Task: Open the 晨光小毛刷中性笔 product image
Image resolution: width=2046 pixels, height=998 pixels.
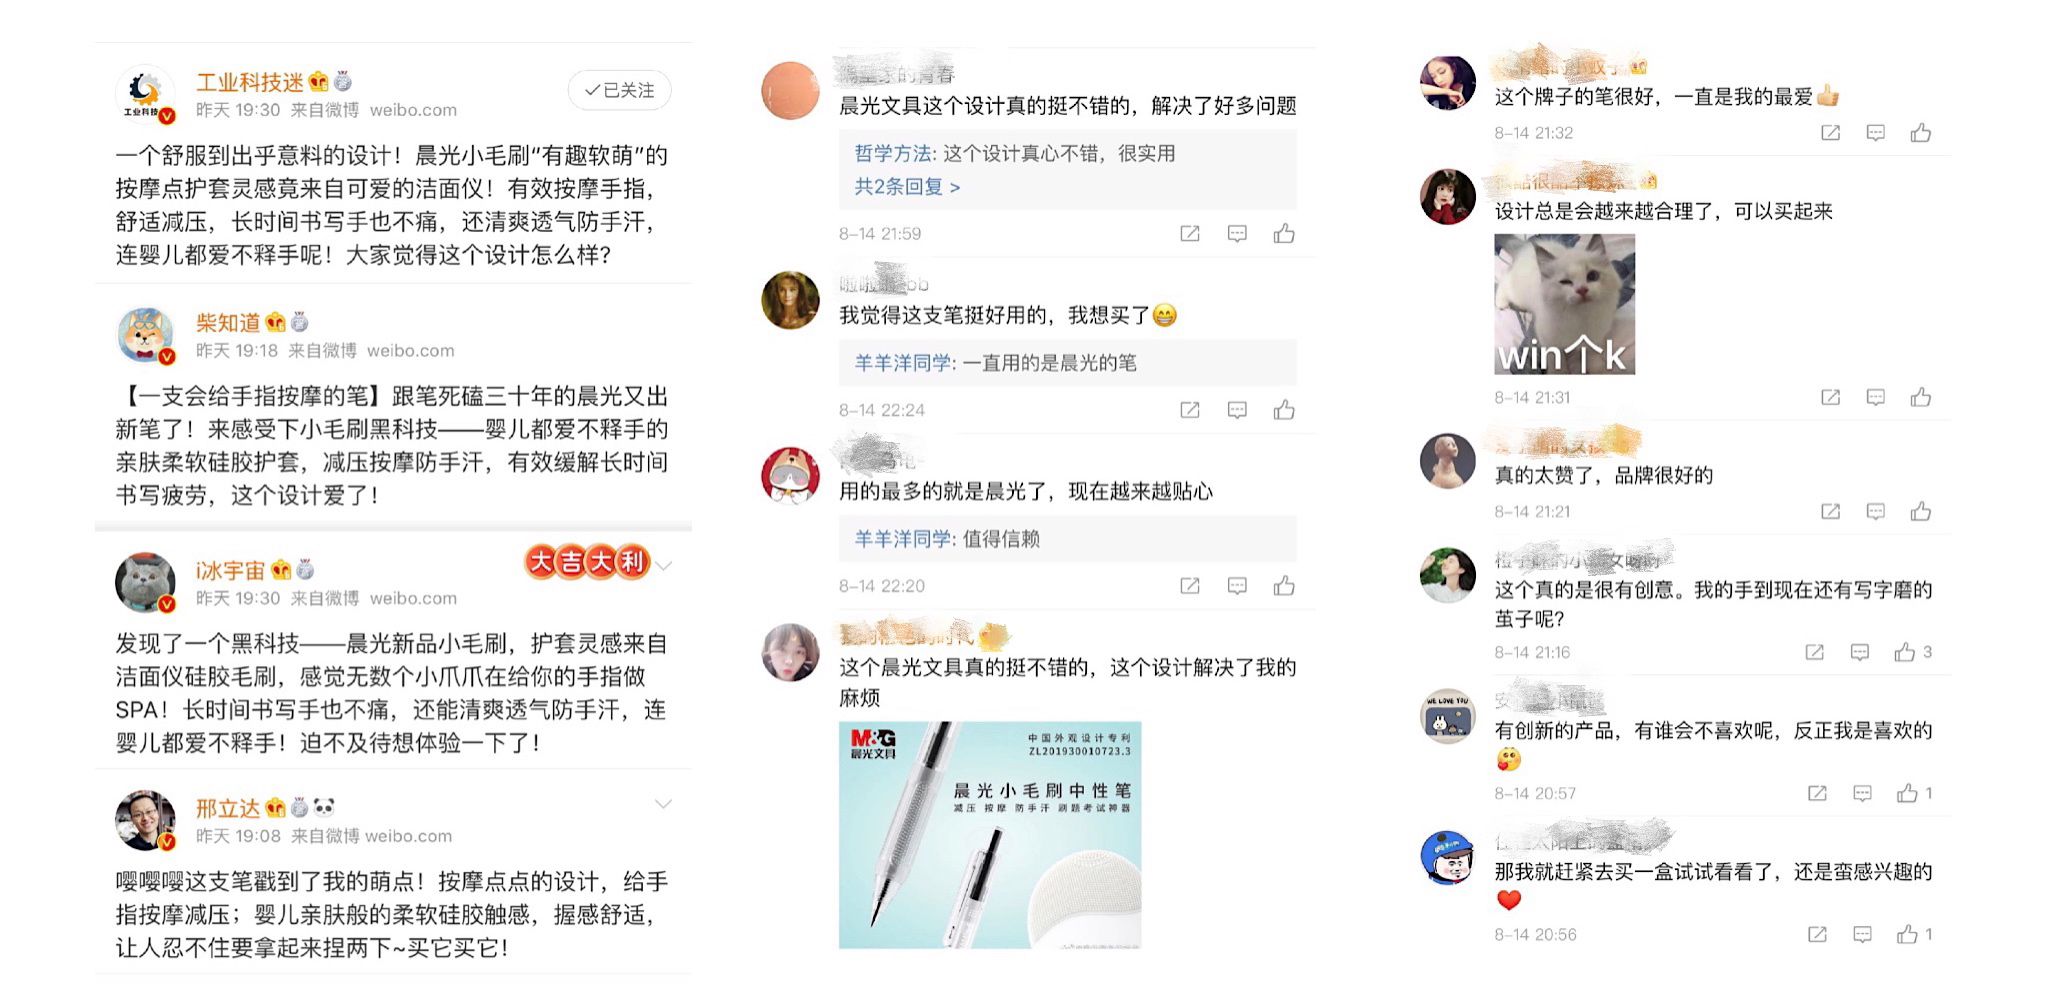Action: (990, 835)
